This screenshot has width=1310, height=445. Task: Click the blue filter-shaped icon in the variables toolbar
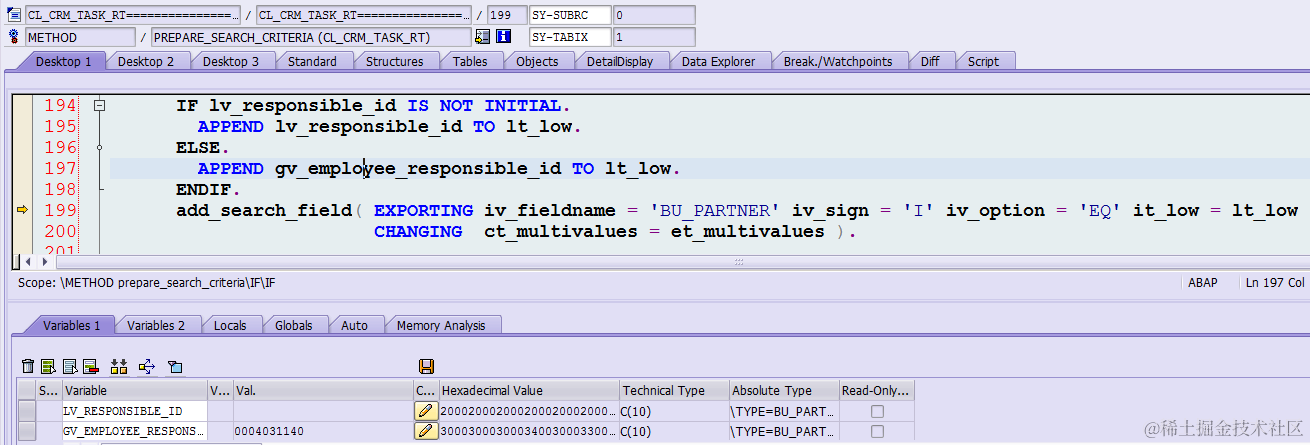175,367
